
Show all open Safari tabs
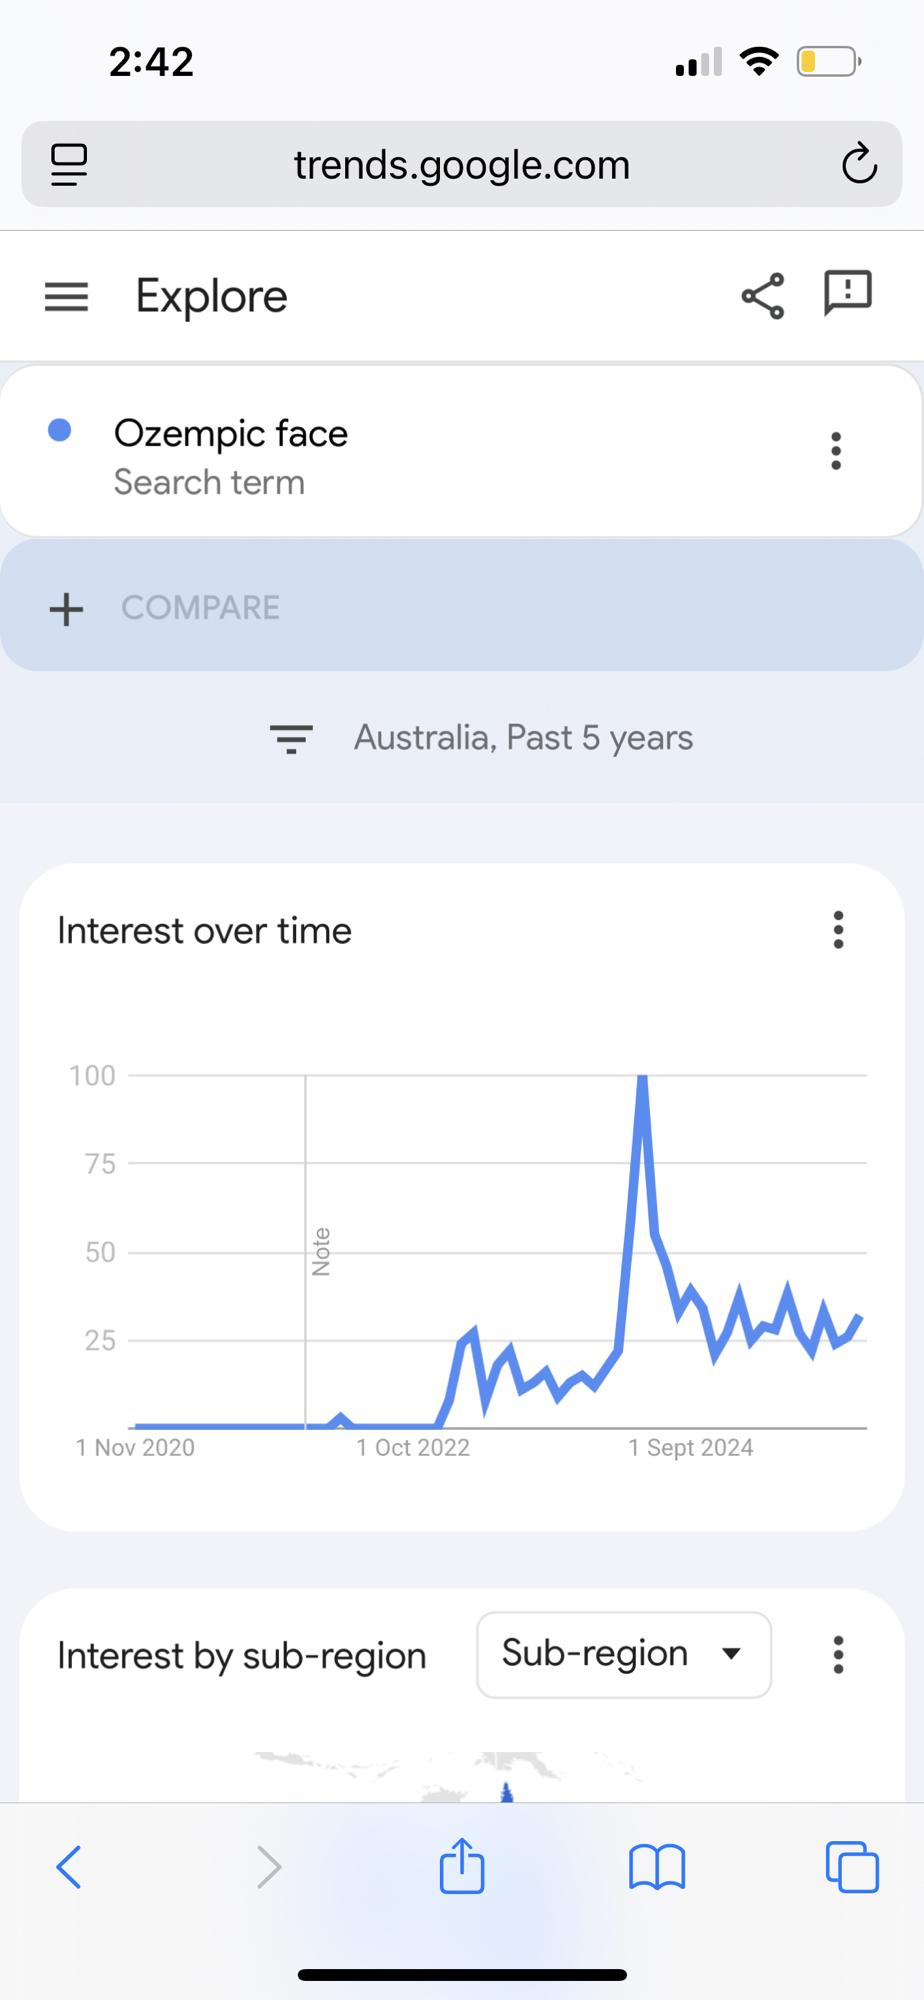tap(851, 1866)
